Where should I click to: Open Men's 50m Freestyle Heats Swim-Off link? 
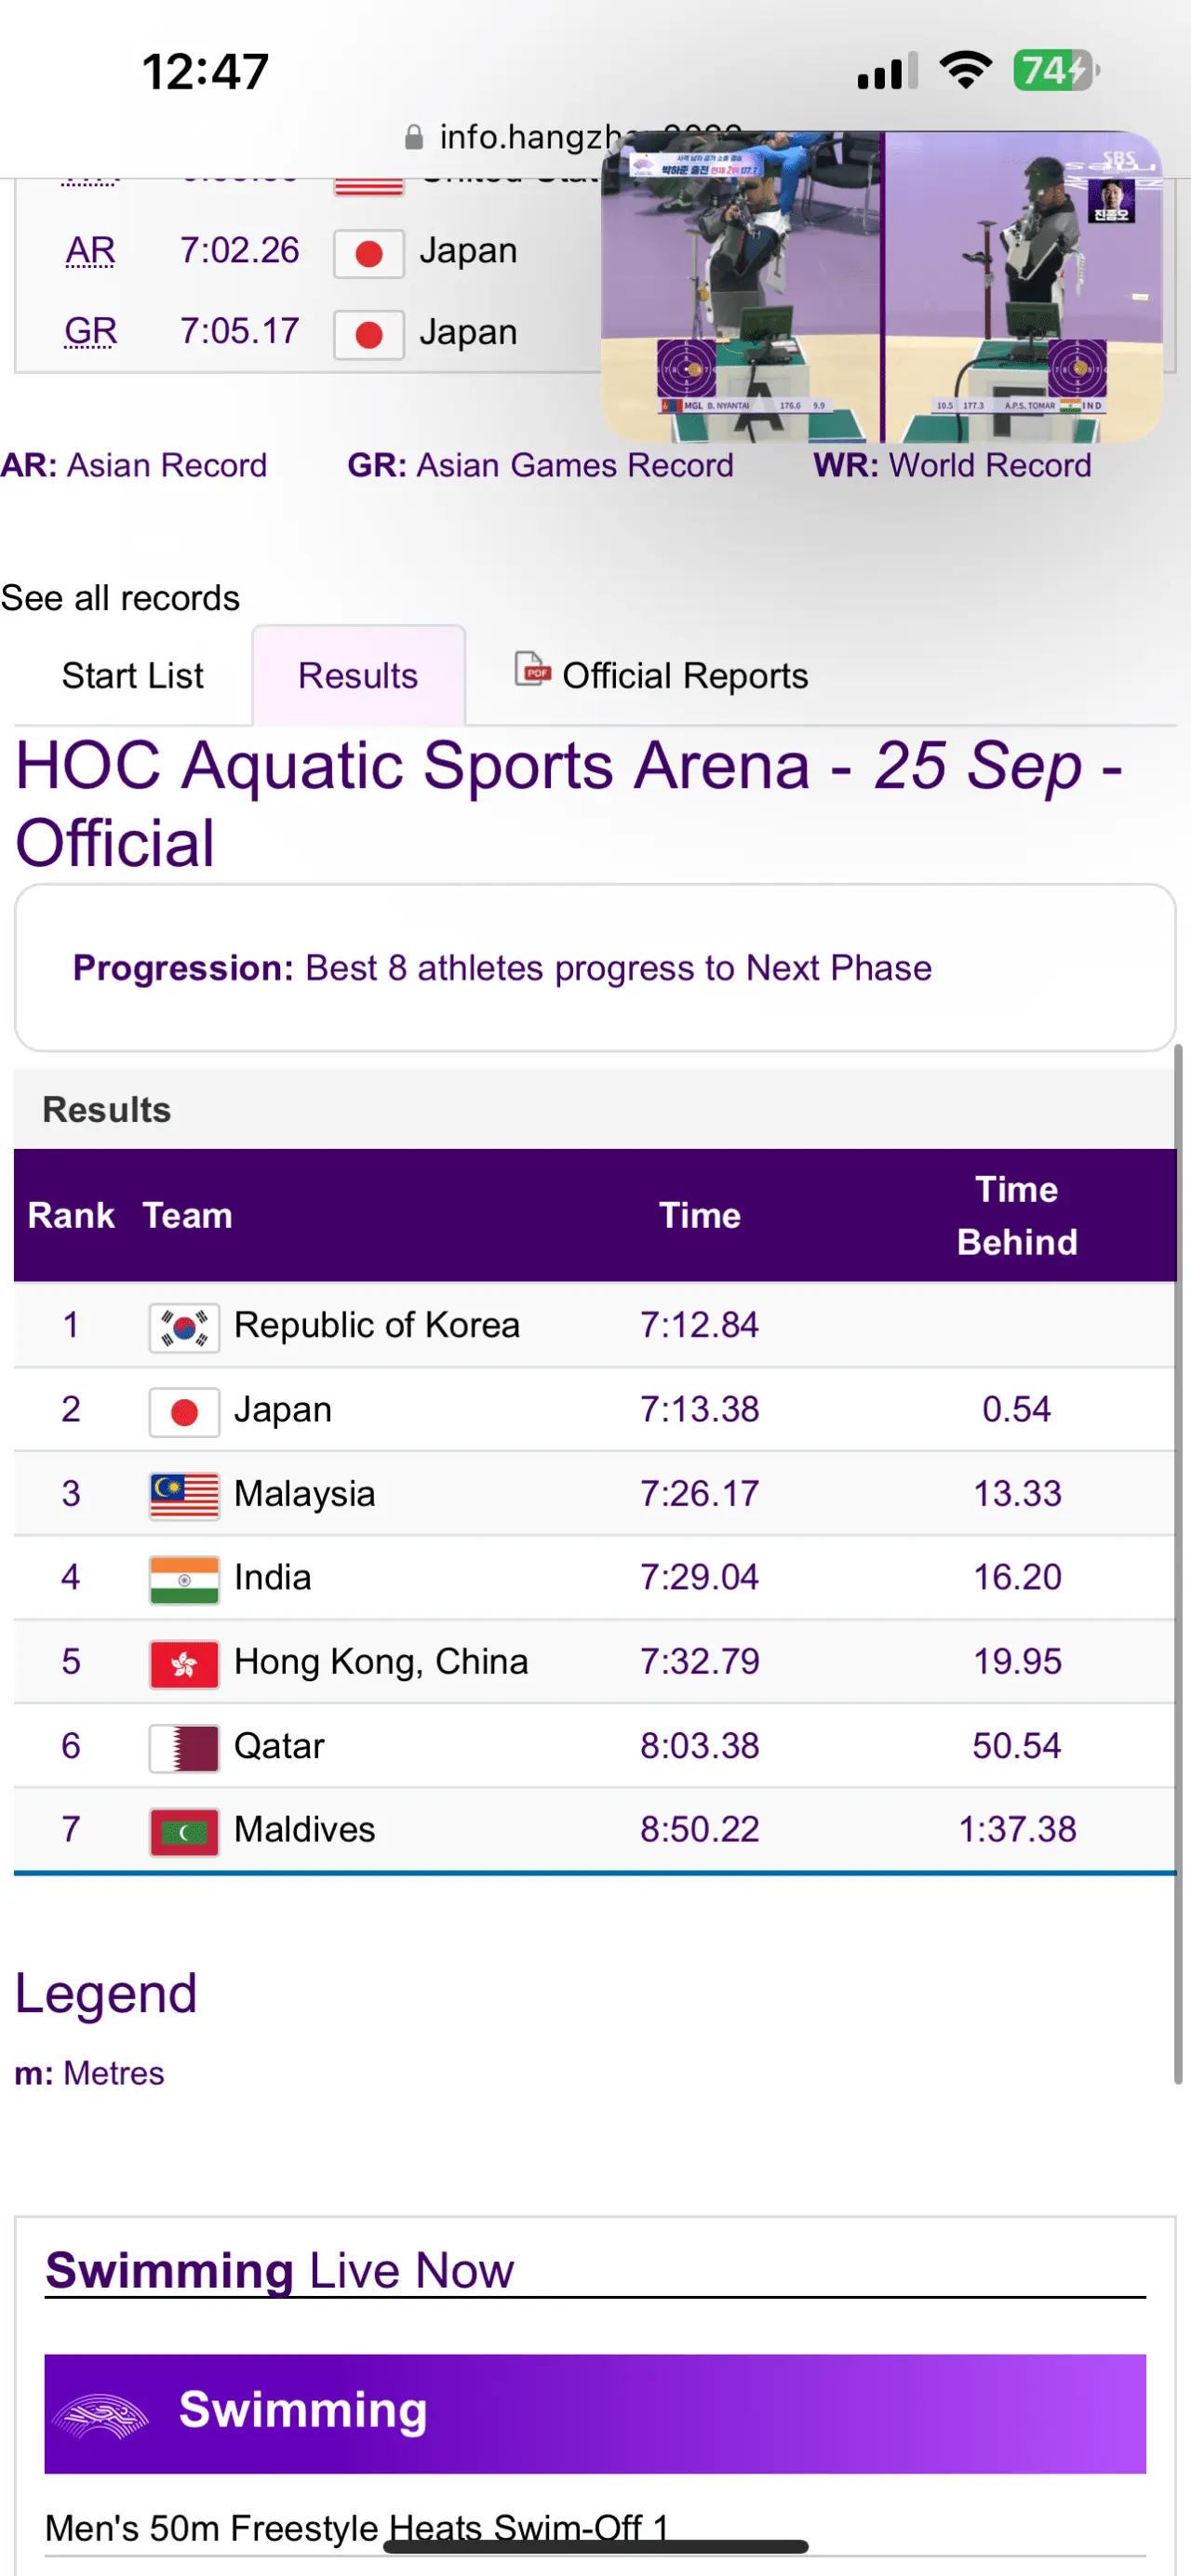tap(357, 2527)
